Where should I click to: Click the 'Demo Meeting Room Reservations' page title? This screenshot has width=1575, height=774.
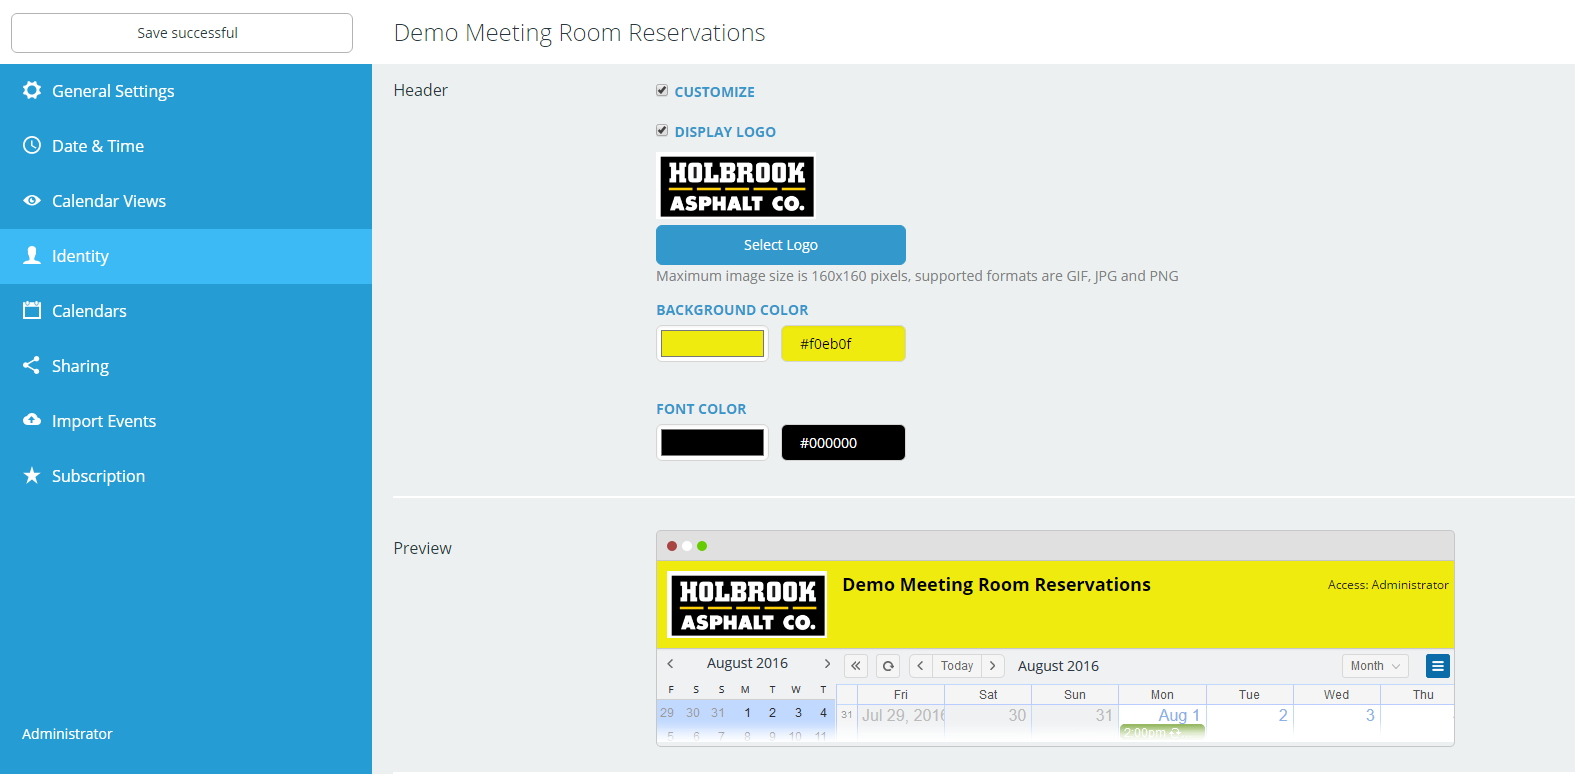[579, 33]
